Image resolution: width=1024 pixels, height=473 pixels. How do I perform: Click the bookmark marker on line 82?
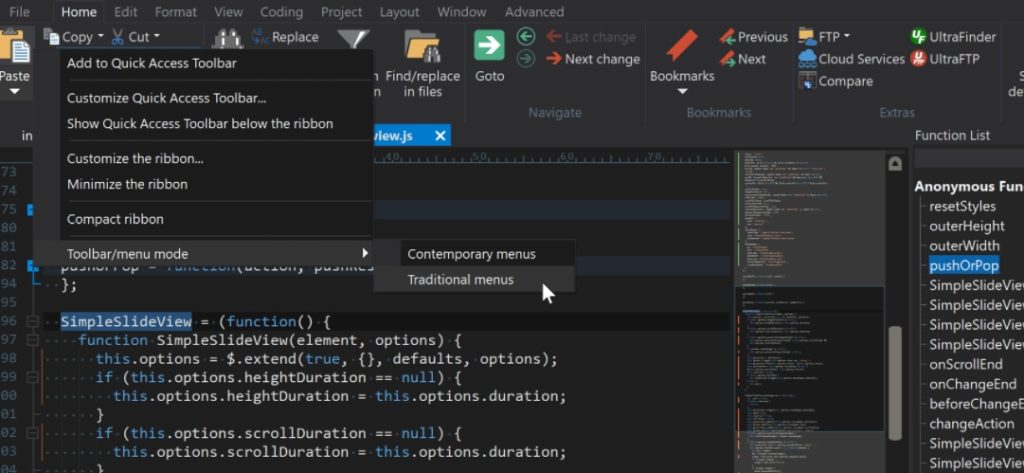31,265
